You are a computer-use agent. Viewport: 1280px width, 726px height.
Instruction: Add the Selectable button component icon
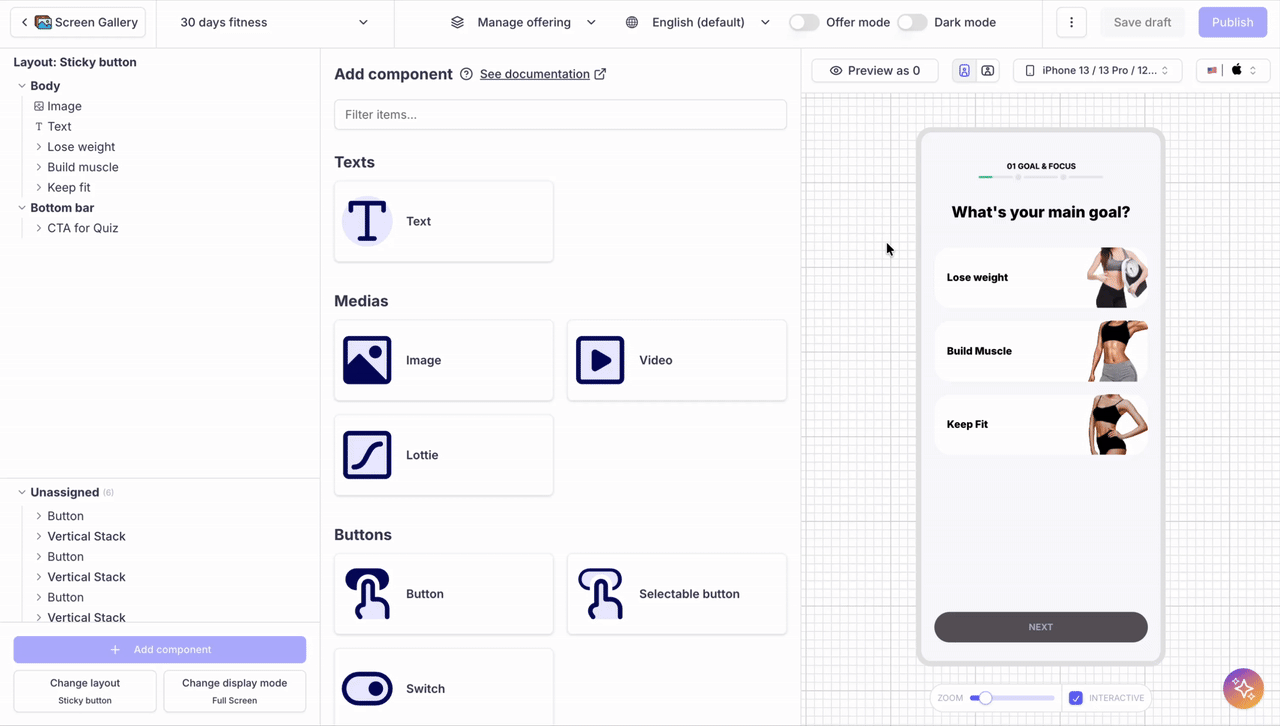click(x=600, y=594)
